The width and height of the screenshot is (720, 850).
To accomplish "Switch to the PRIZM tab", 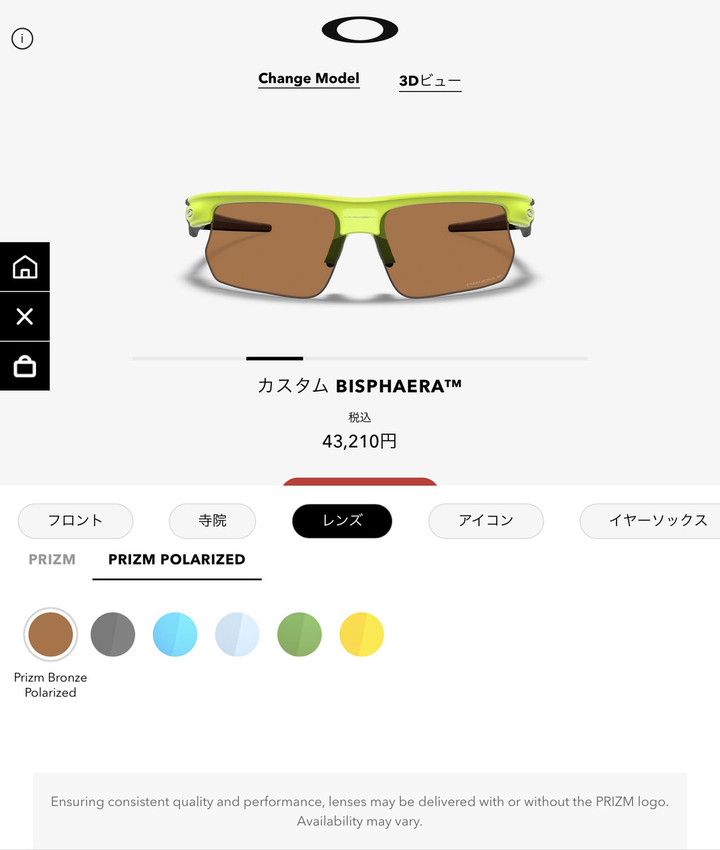I will click(52, 559).
